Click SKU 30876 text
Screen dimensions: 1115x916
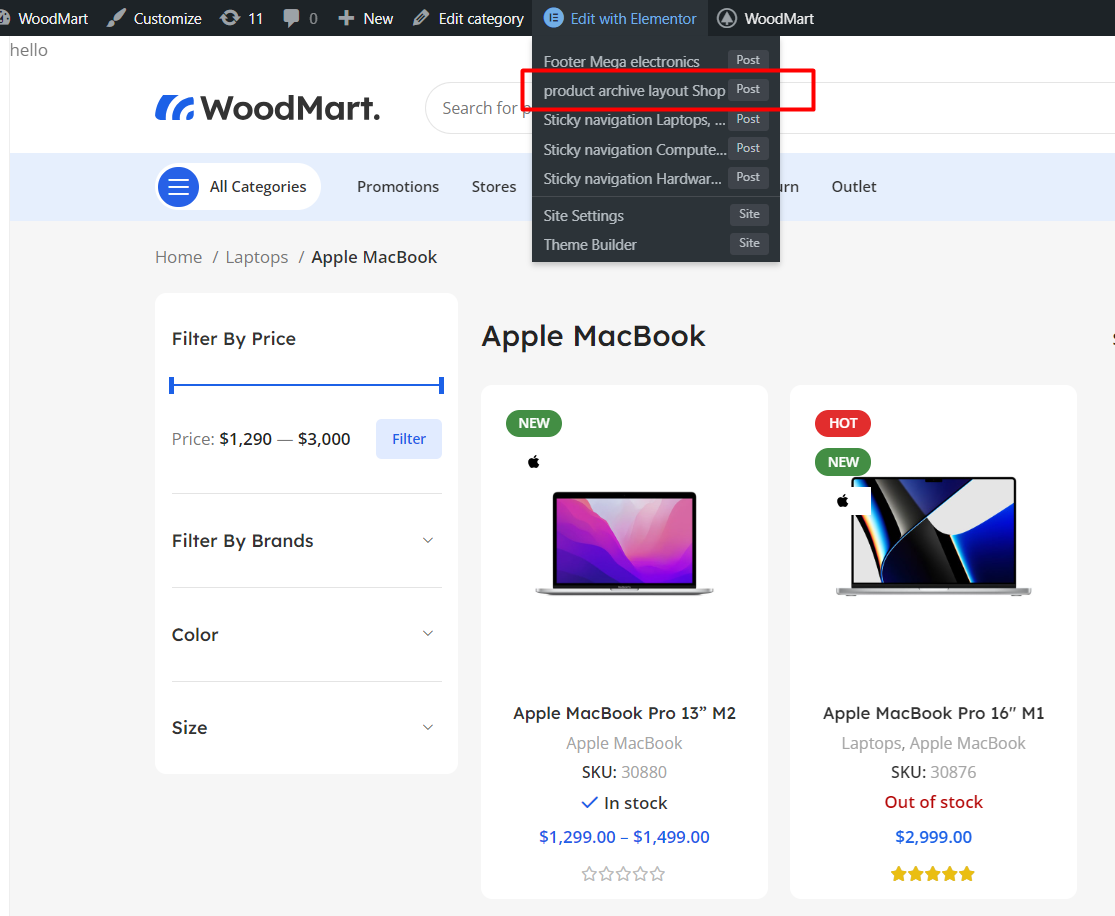click(x=934, y=772)
